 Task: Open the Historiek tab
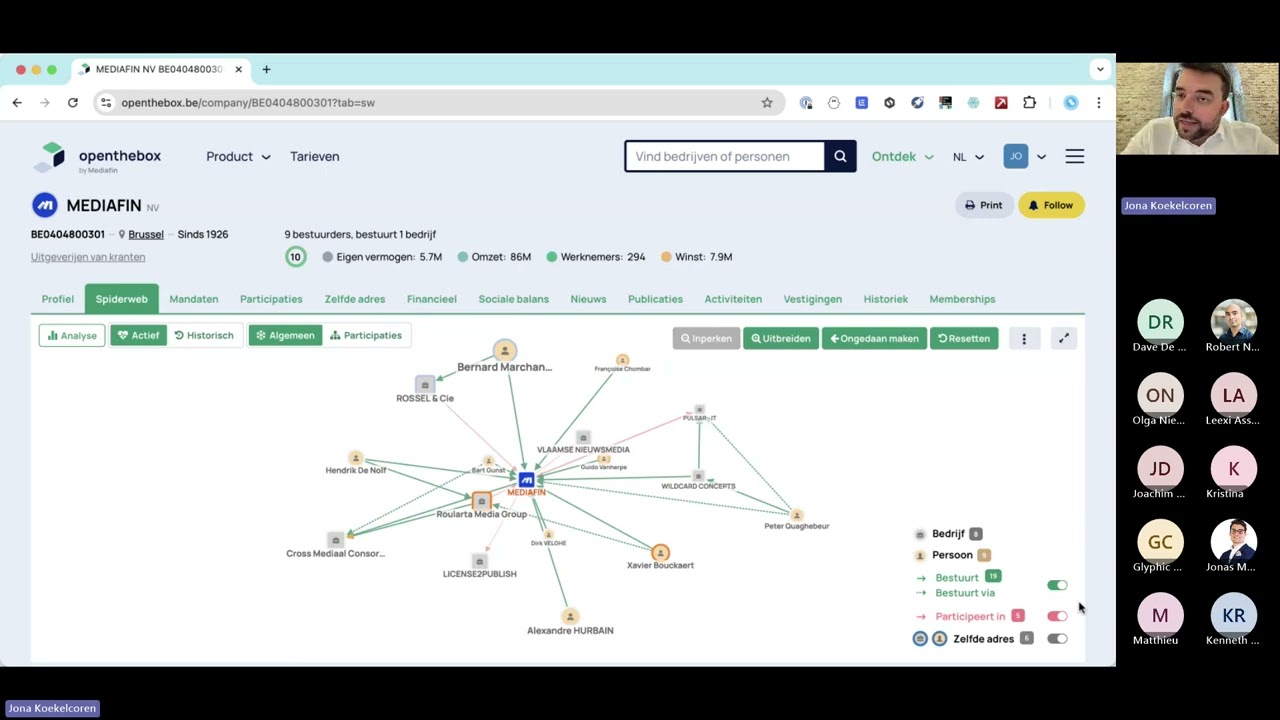pos(886,299)
